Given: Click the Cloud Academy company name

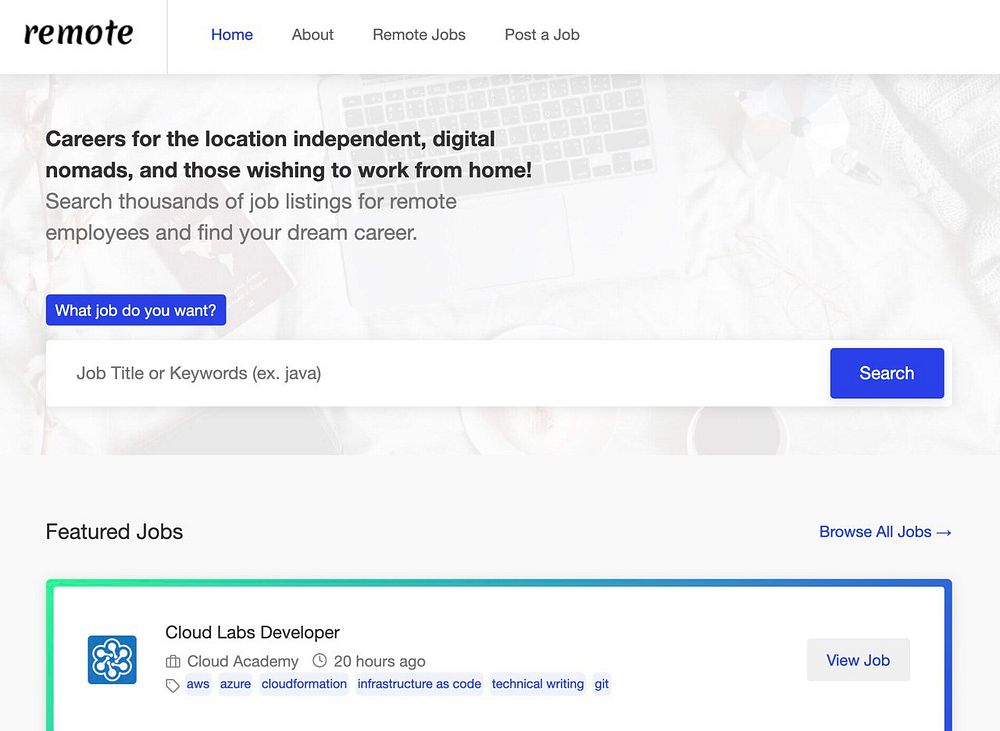Looking at the screenshot, I should point(242,661).
